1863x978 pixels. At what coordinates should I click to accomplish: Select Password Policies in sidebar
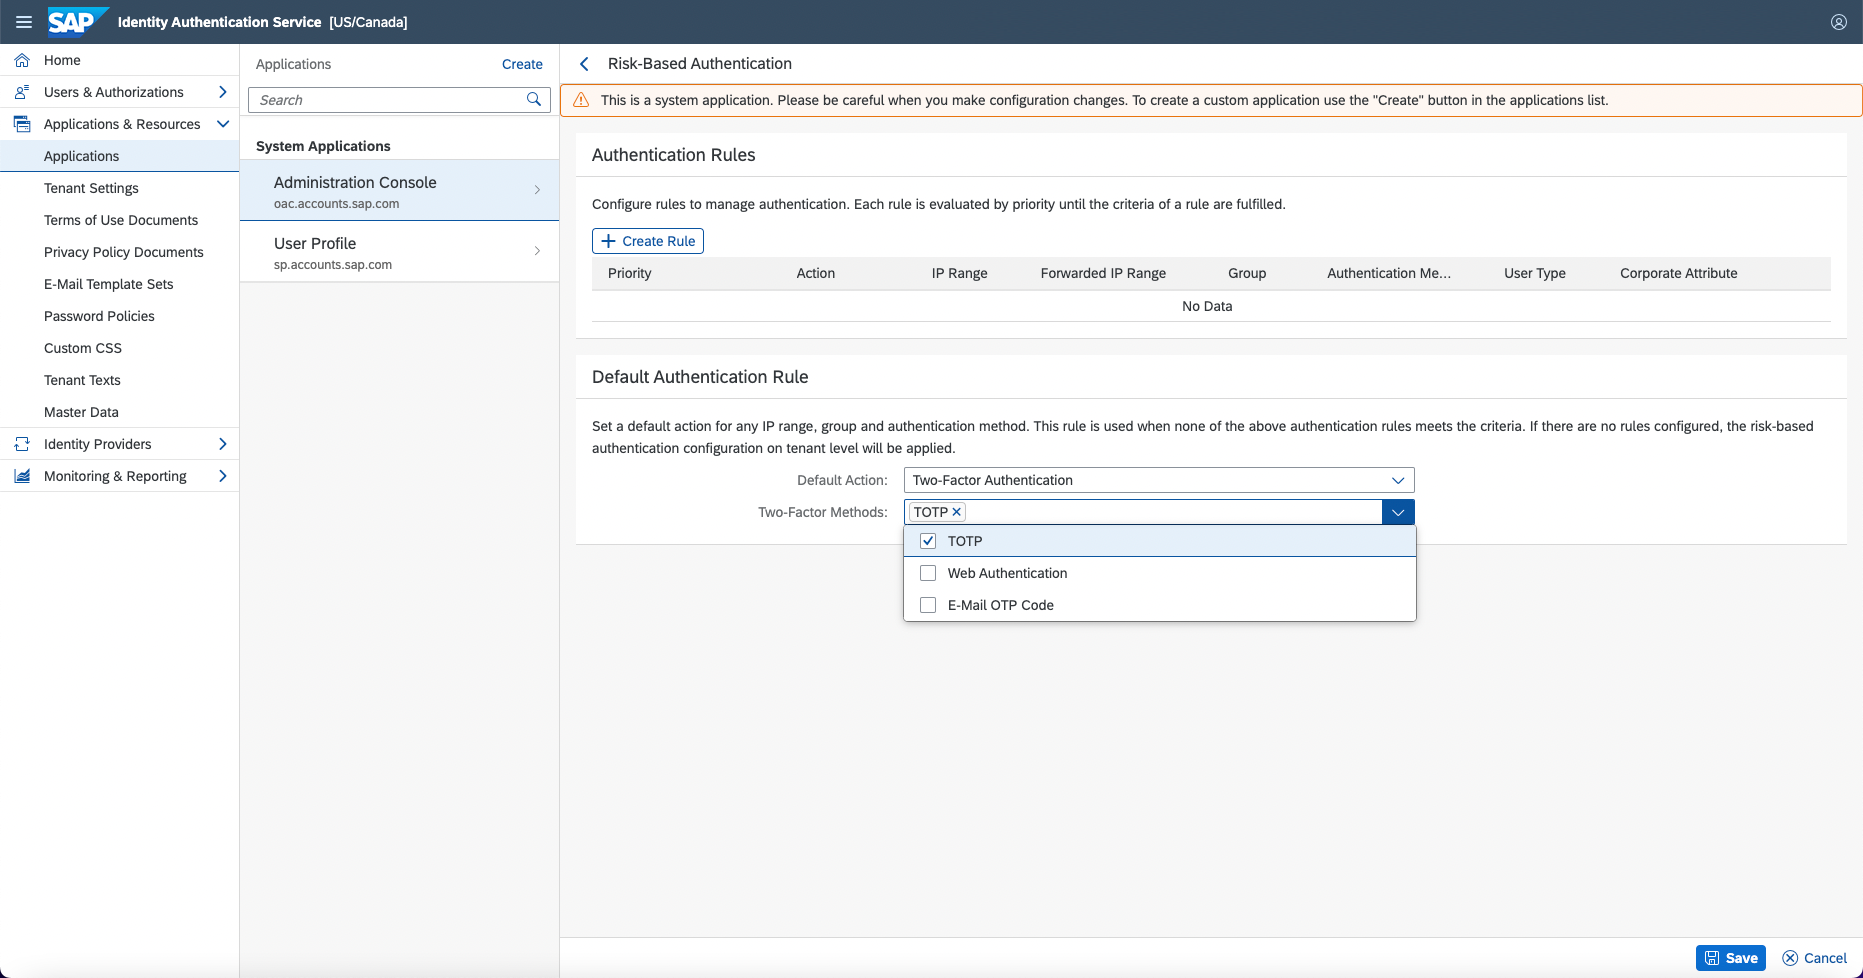click(x=99, y=316)
